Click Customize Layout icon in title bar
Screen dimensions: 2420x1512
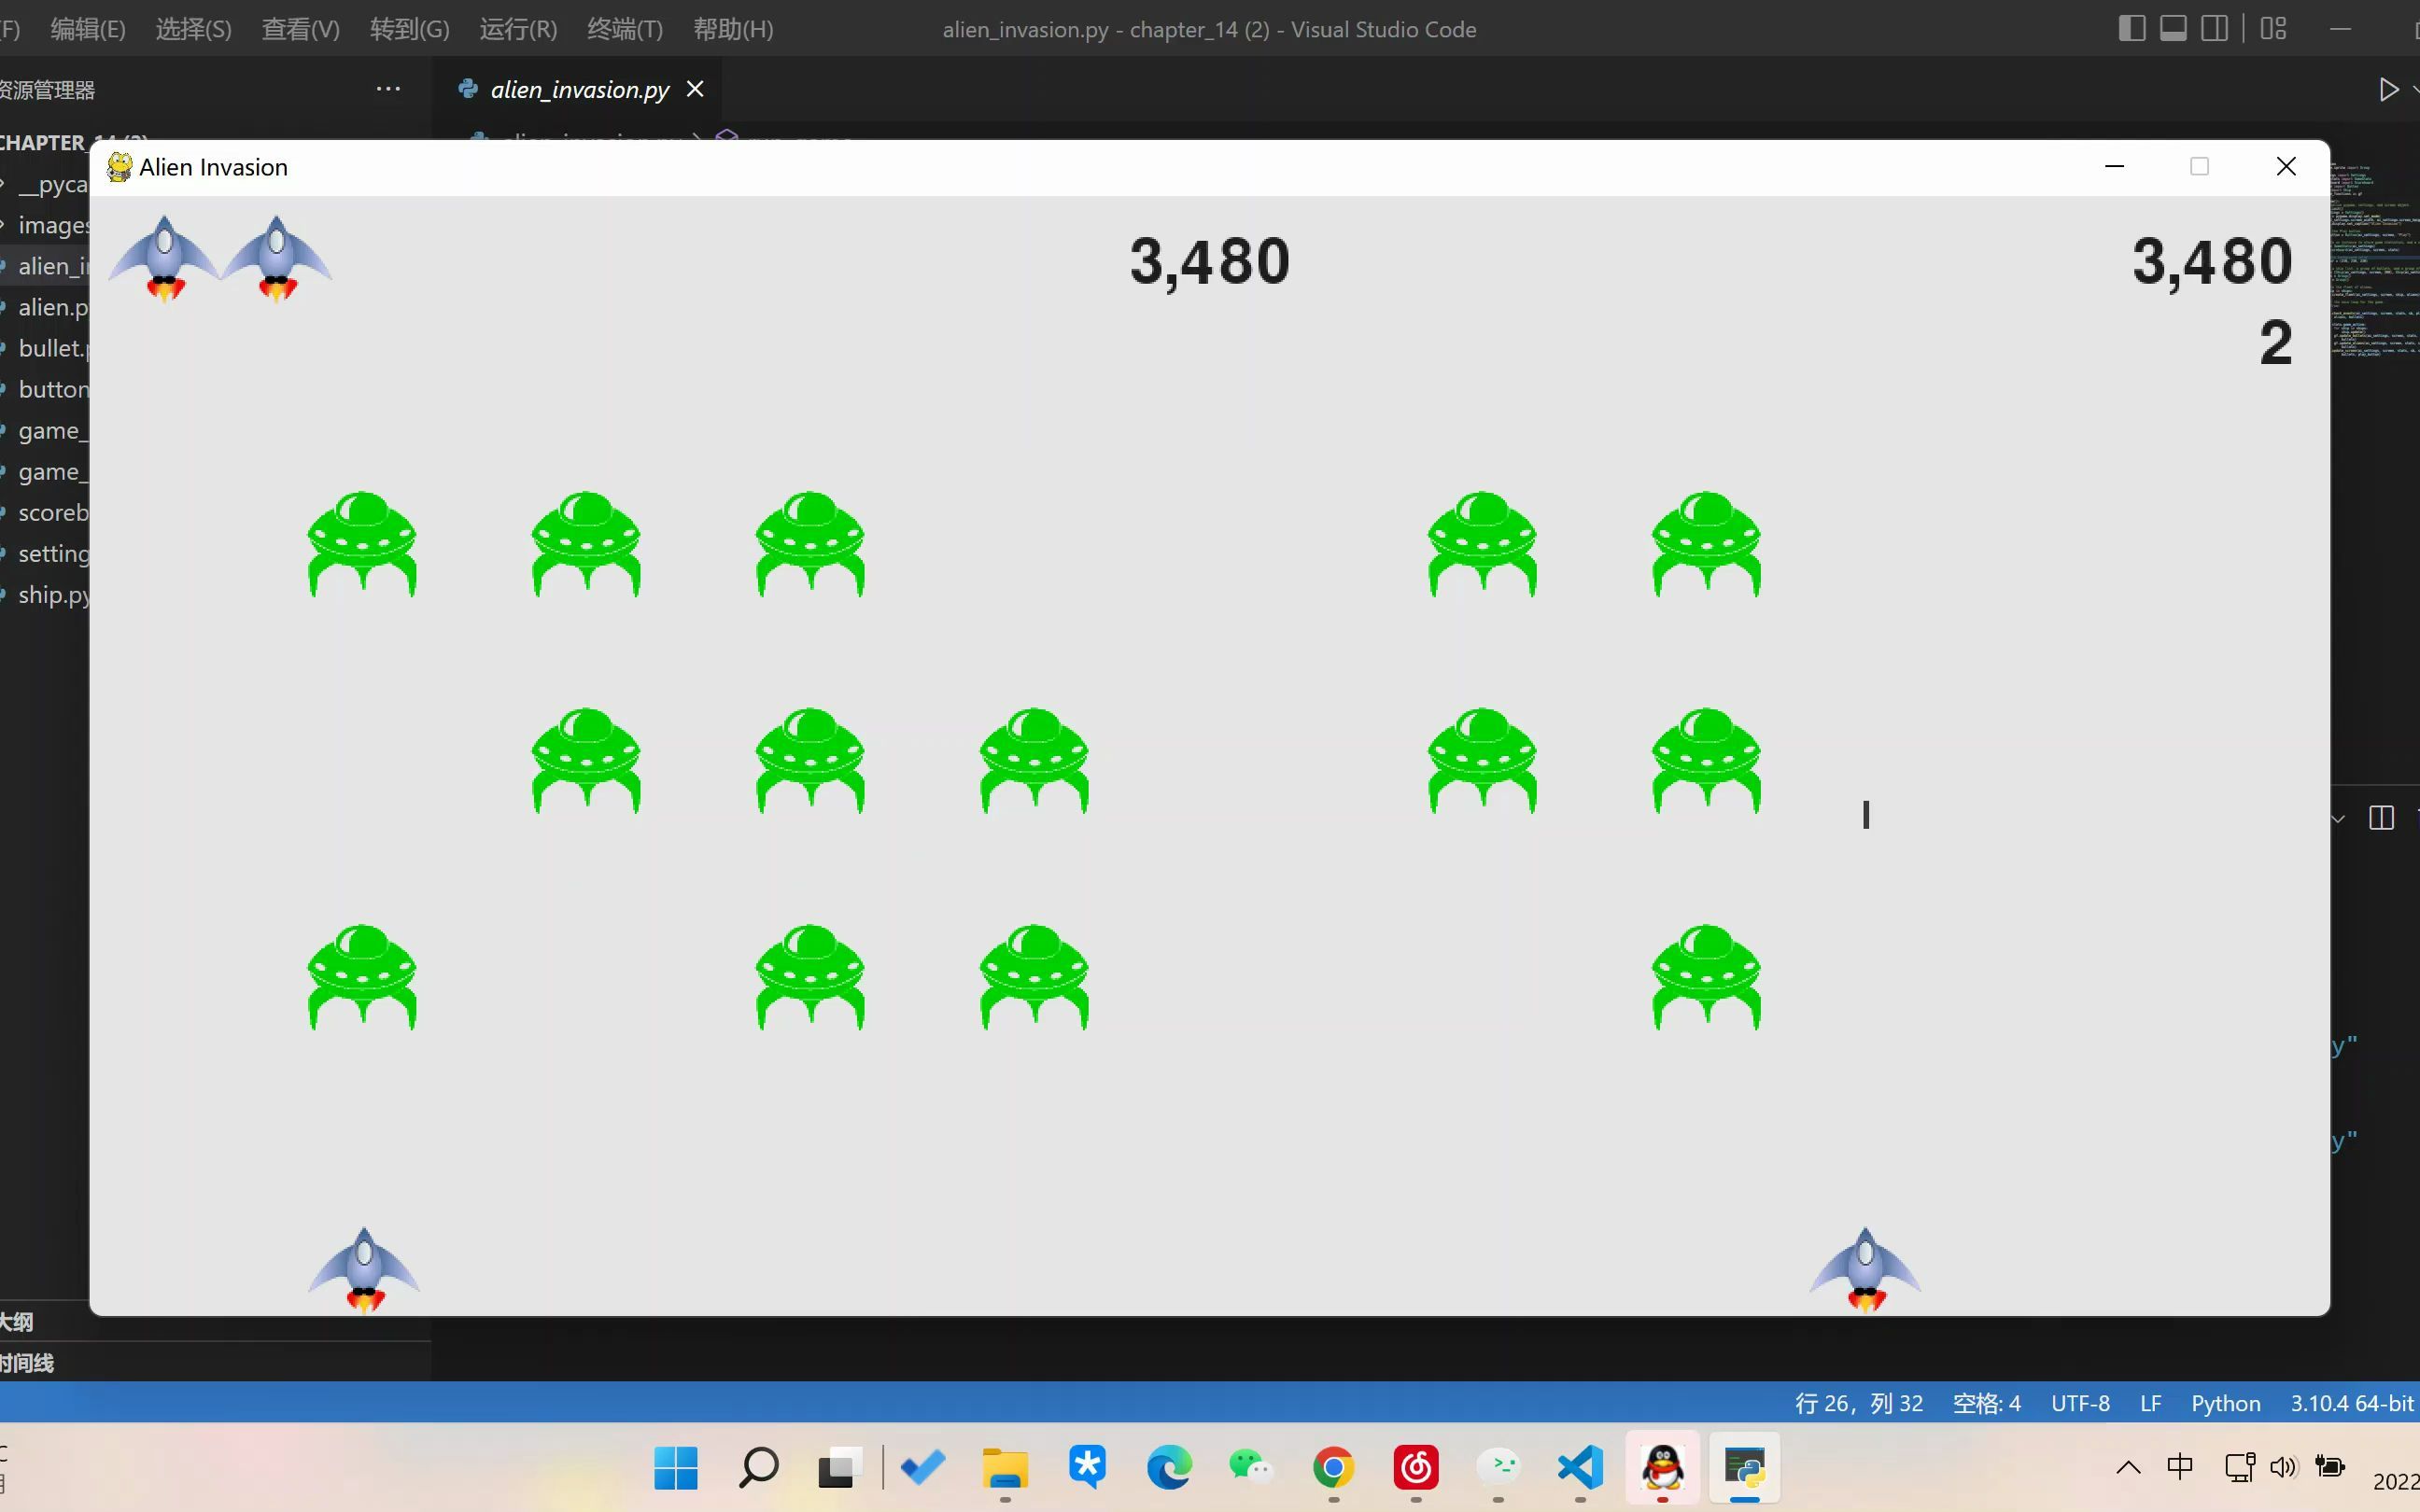pos(2273,28)
